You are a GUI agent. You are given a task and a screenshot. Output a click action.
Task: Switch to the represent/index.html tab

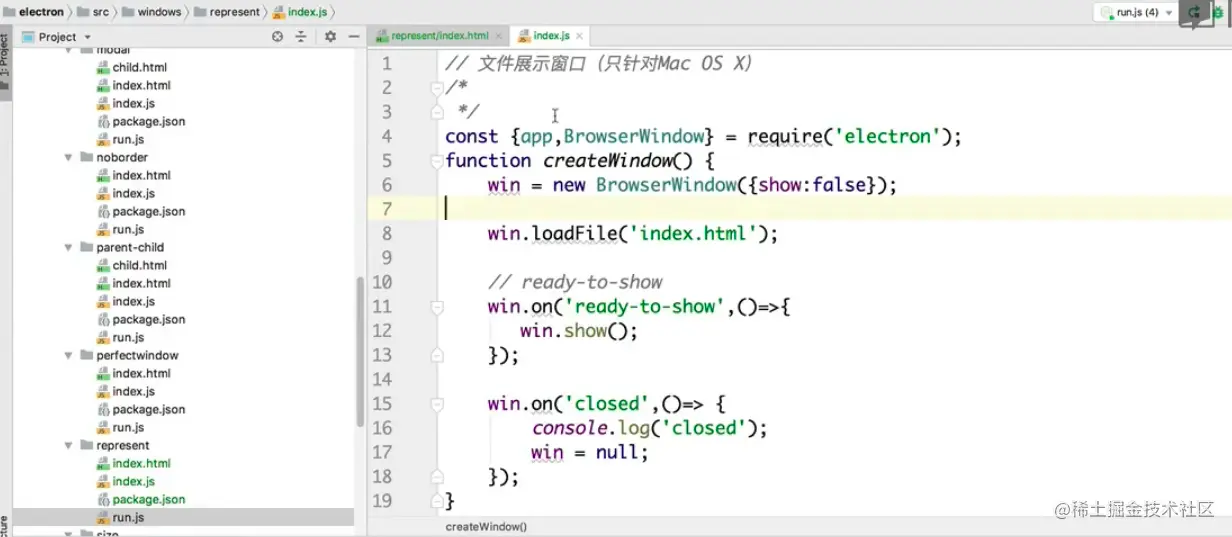click(x=438, y=36)
